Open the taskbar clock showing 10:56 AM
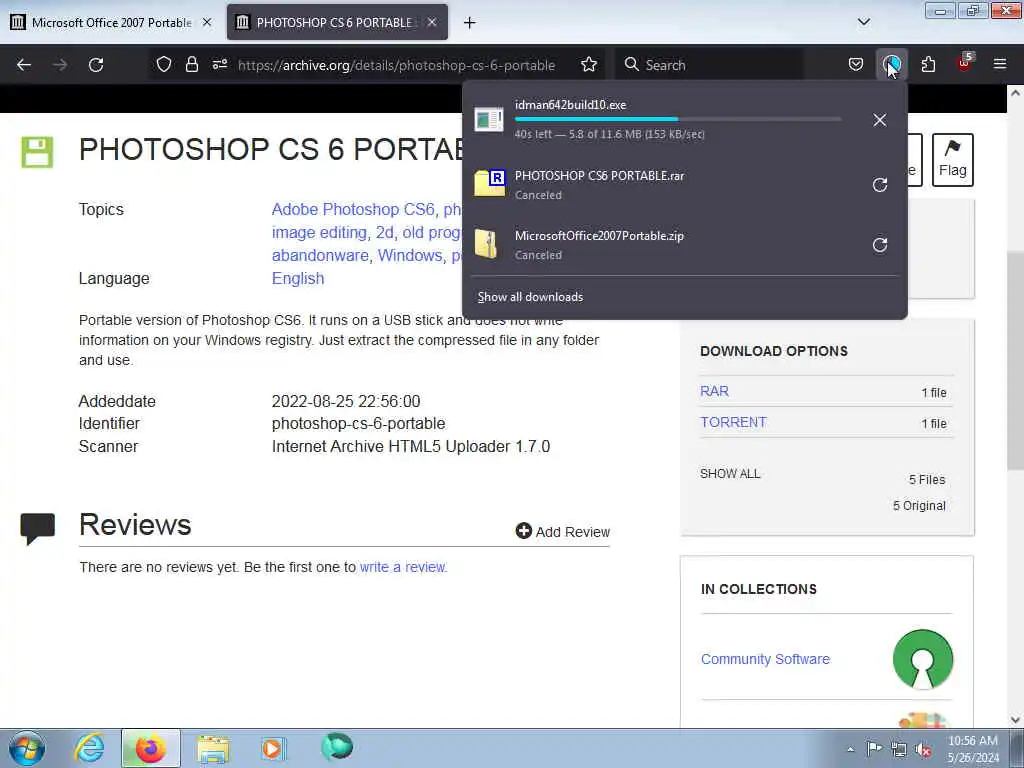Screen dimensions: 1024x768 972,749
